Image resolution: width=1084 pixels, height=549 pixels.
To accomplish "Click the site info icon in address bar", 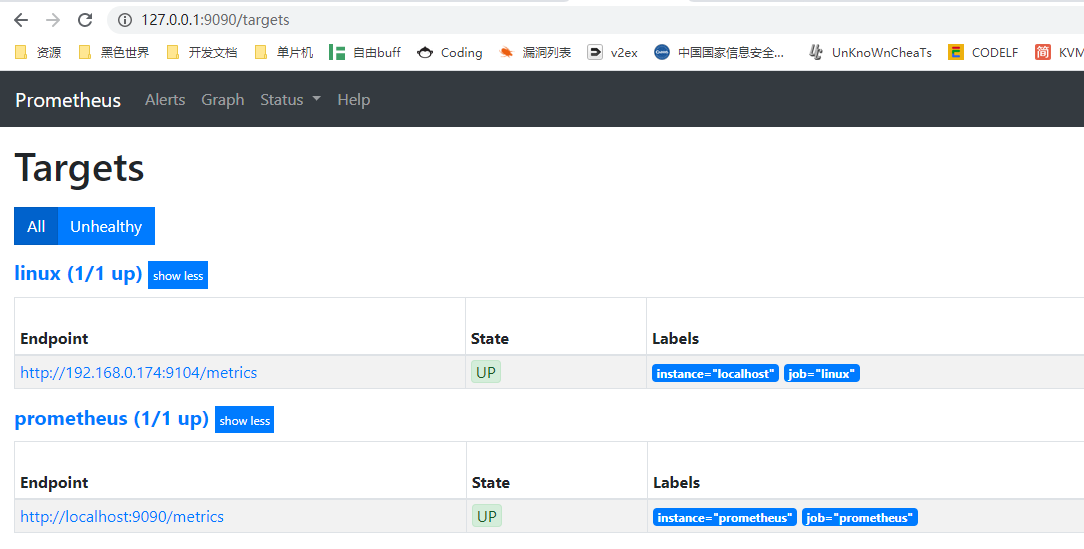I will 125,20.
